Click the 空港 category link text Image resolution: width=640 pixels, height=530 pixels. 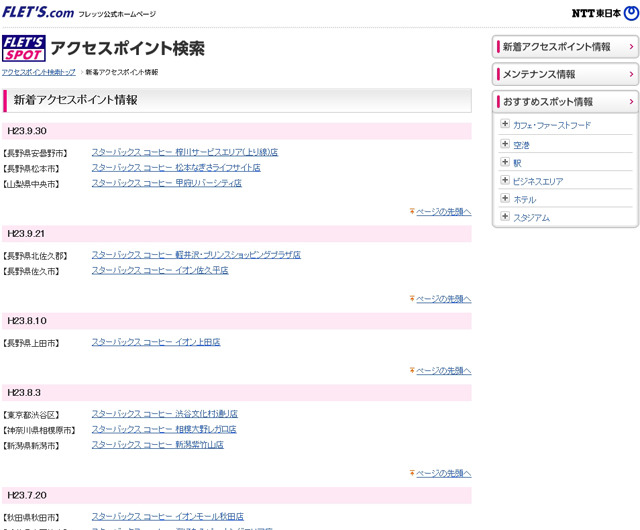(521, 145)
